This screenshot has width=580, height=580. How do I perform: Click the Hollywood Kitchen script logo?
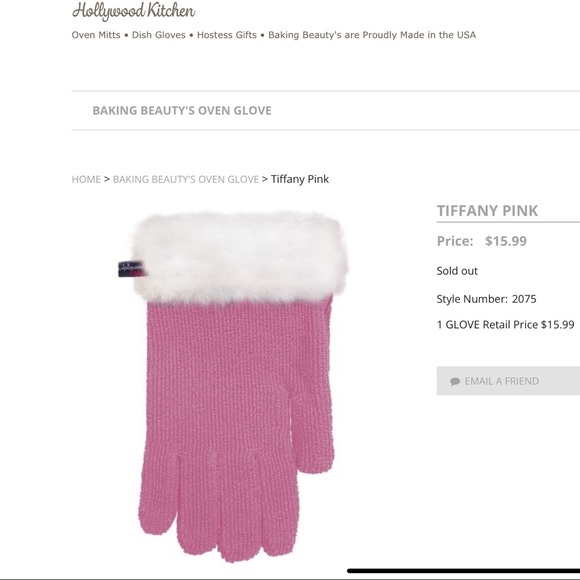(x=134, y=11)
